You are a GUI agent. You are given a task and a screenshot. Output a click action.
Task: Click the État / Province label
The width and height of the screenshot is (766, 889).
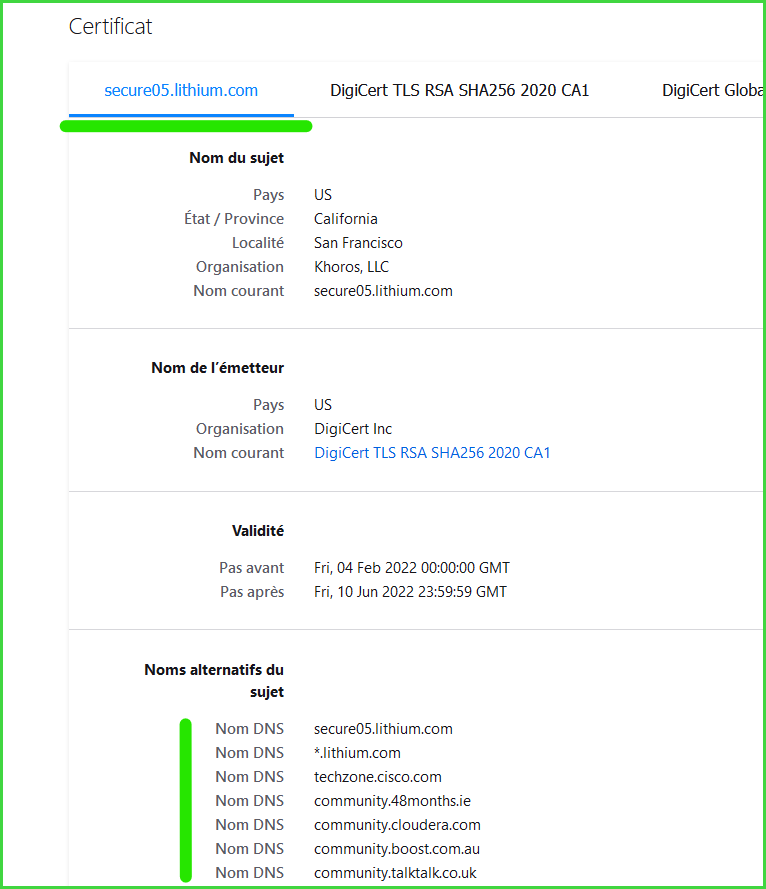tap(234, 218)
